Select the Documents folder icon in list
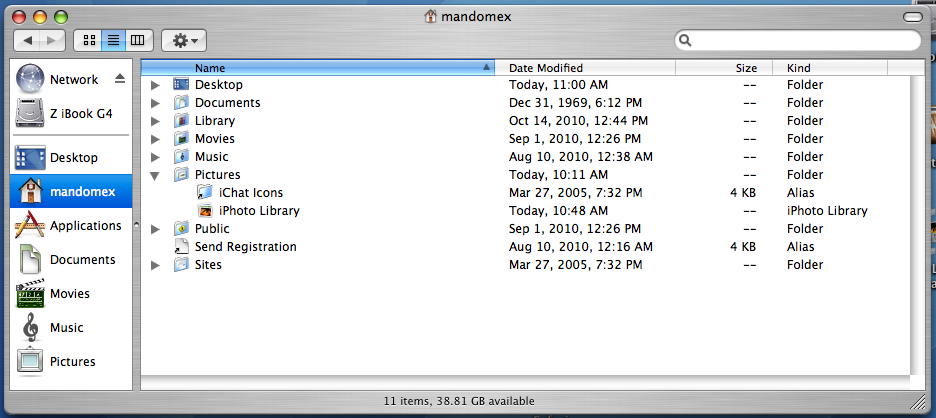This screenshot has height=418, width=936. point(181,103)
